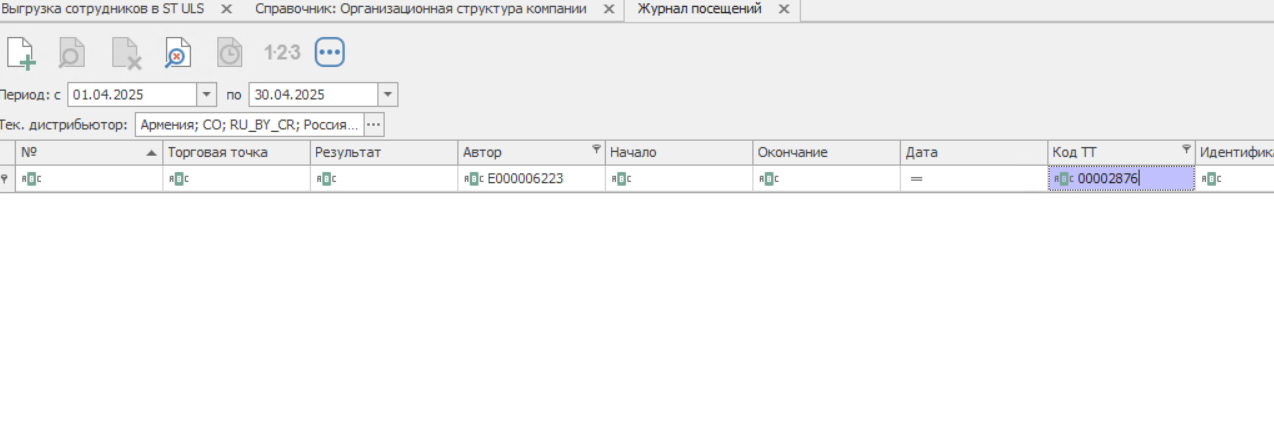Close the Выгрузка сотрудников в ST ULS tab
Screen dimensions: 1274x443
(226, 9)
